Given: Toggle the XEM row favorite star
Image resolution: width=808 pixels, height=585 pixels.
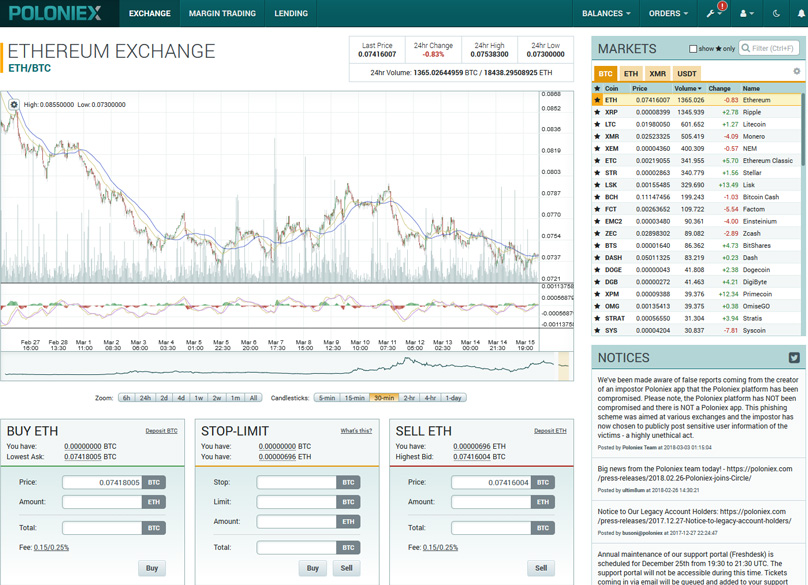Looking at the screenshot, I should point(597,148).
